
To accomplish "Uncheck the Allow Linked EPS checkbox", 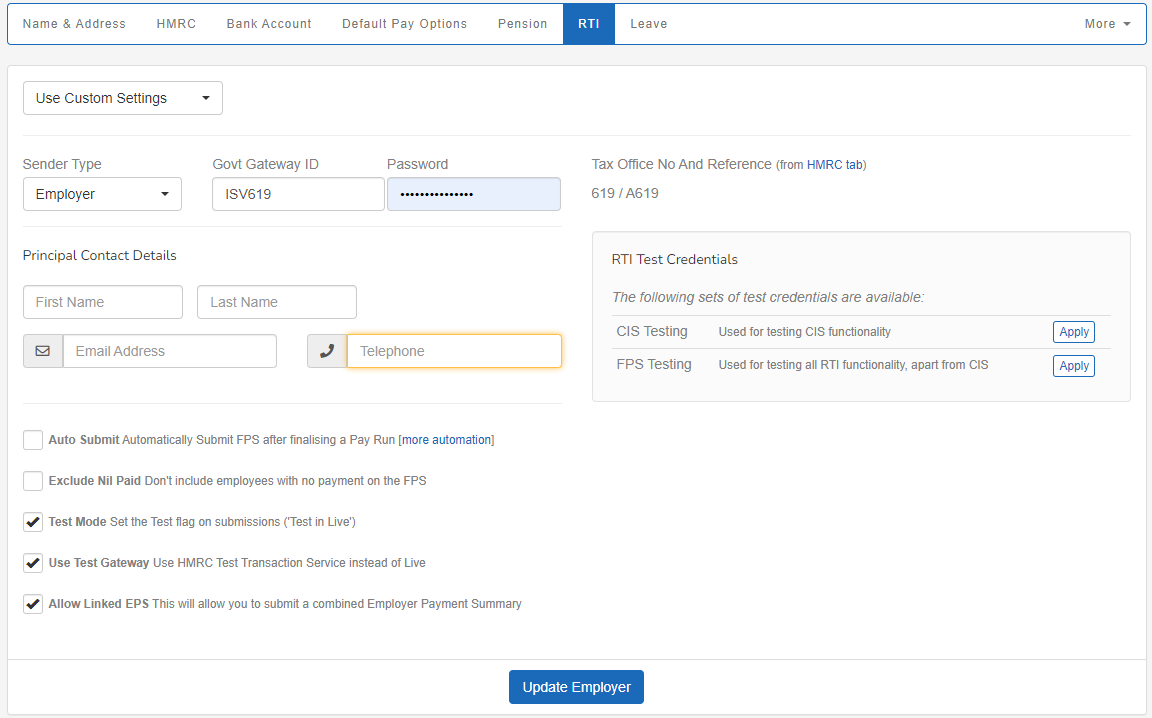I will pyautogui.click(x=33, y=604).
